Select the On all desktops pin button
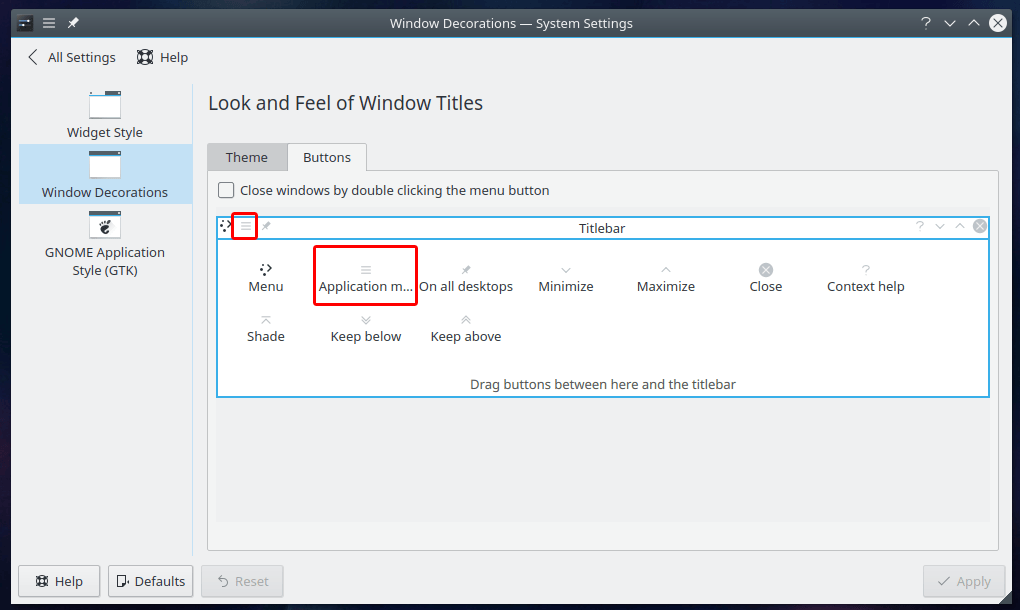Screen dimensions: 1020x610 point(465,270)
